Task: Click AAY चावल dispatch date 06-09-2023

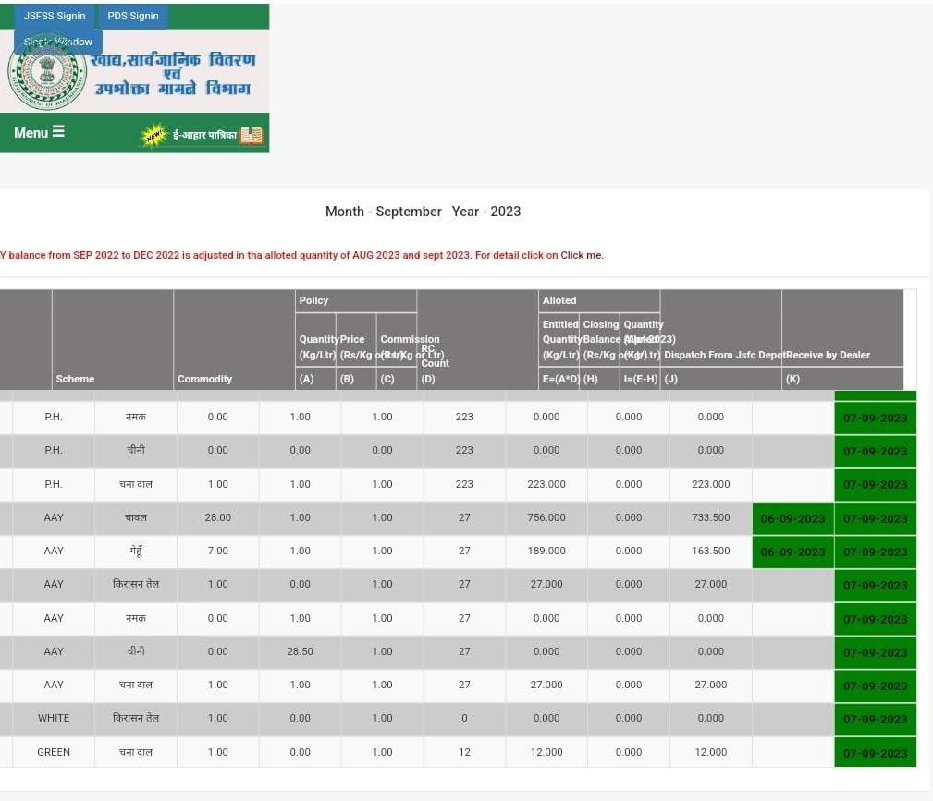Action: click(x=792, y=518)
